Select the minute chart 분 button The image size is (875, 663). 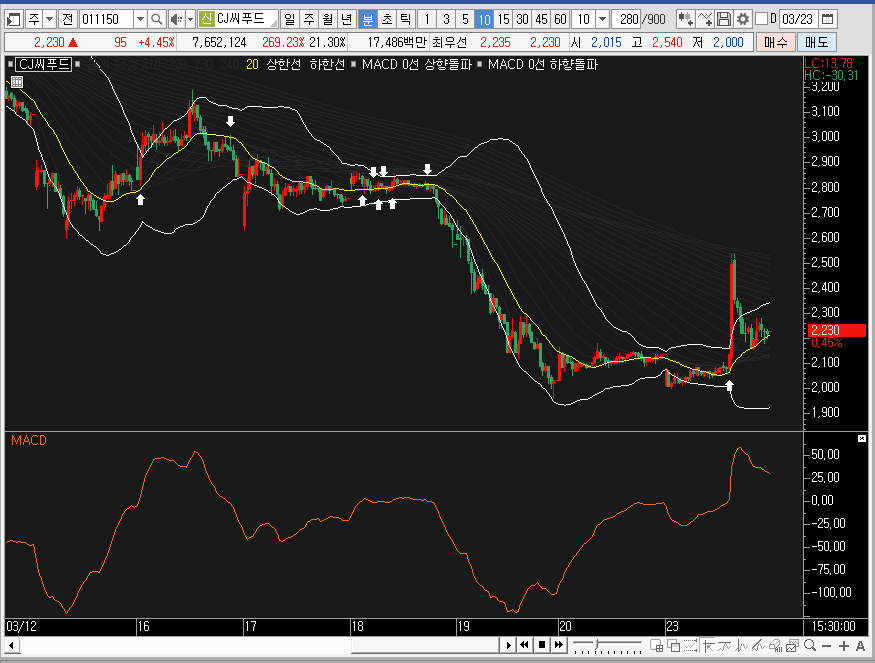click(368, 20)
